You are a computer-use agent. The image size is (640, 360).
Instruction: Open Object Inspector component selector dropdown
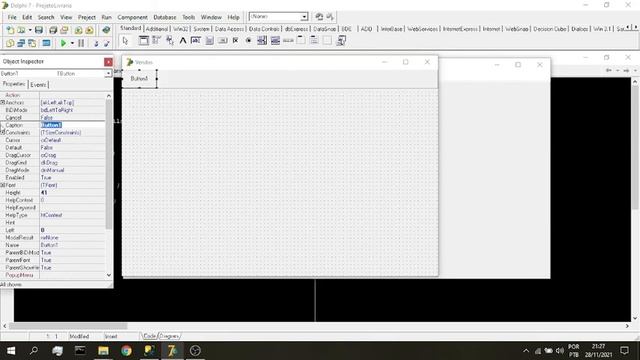(x=108, y=73)
